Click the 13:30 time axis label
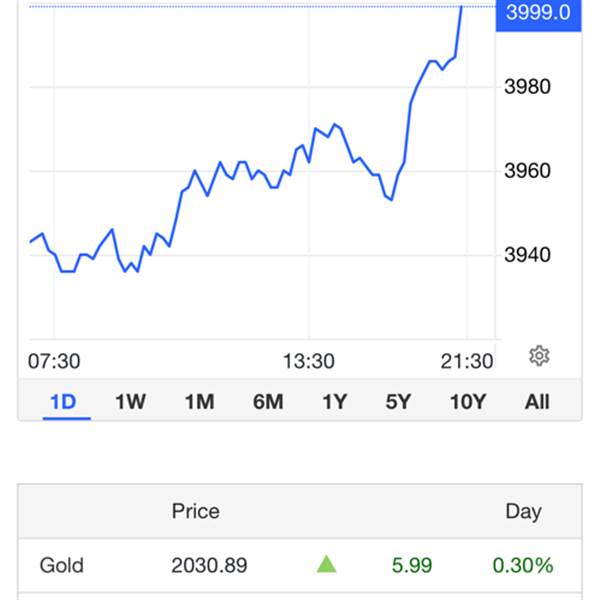 tap(309, 361)
